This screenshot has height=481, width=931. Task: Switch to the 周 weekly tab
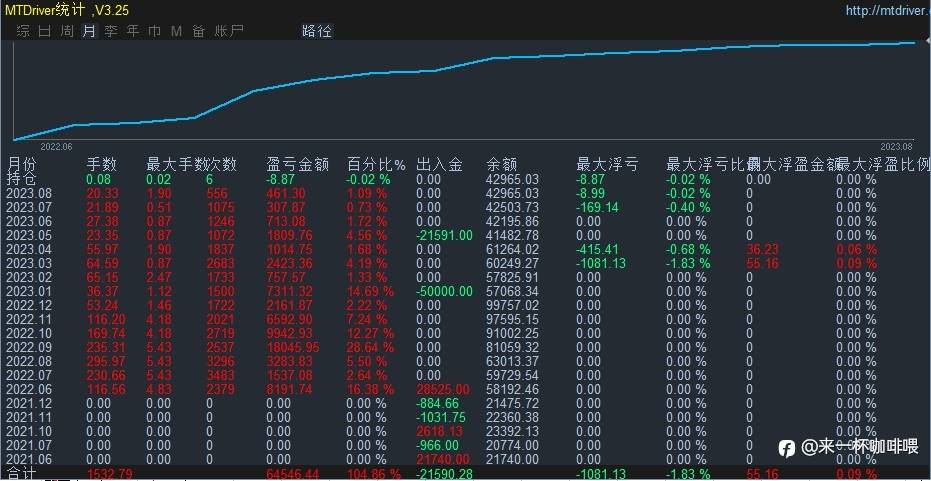(67, 31)
